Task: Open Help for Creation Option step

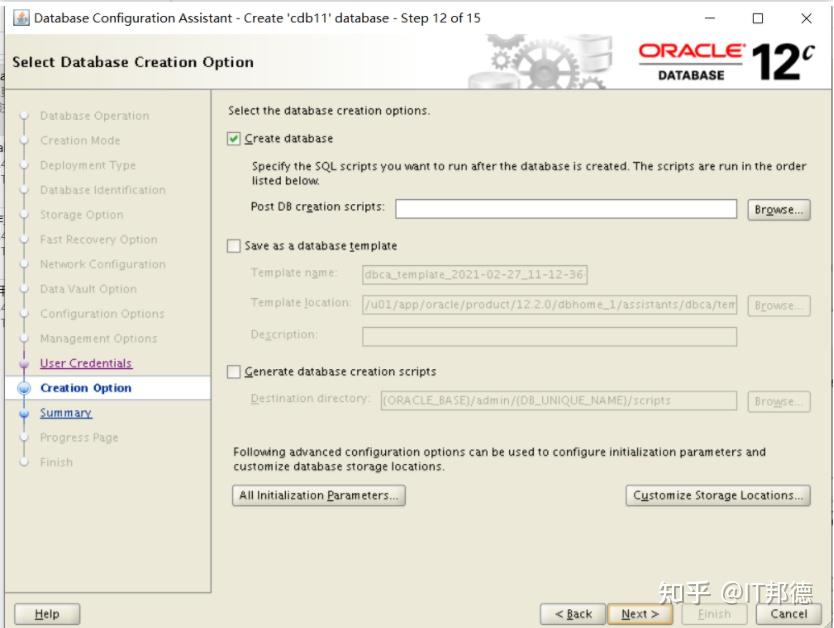Action: click(46, 613)
